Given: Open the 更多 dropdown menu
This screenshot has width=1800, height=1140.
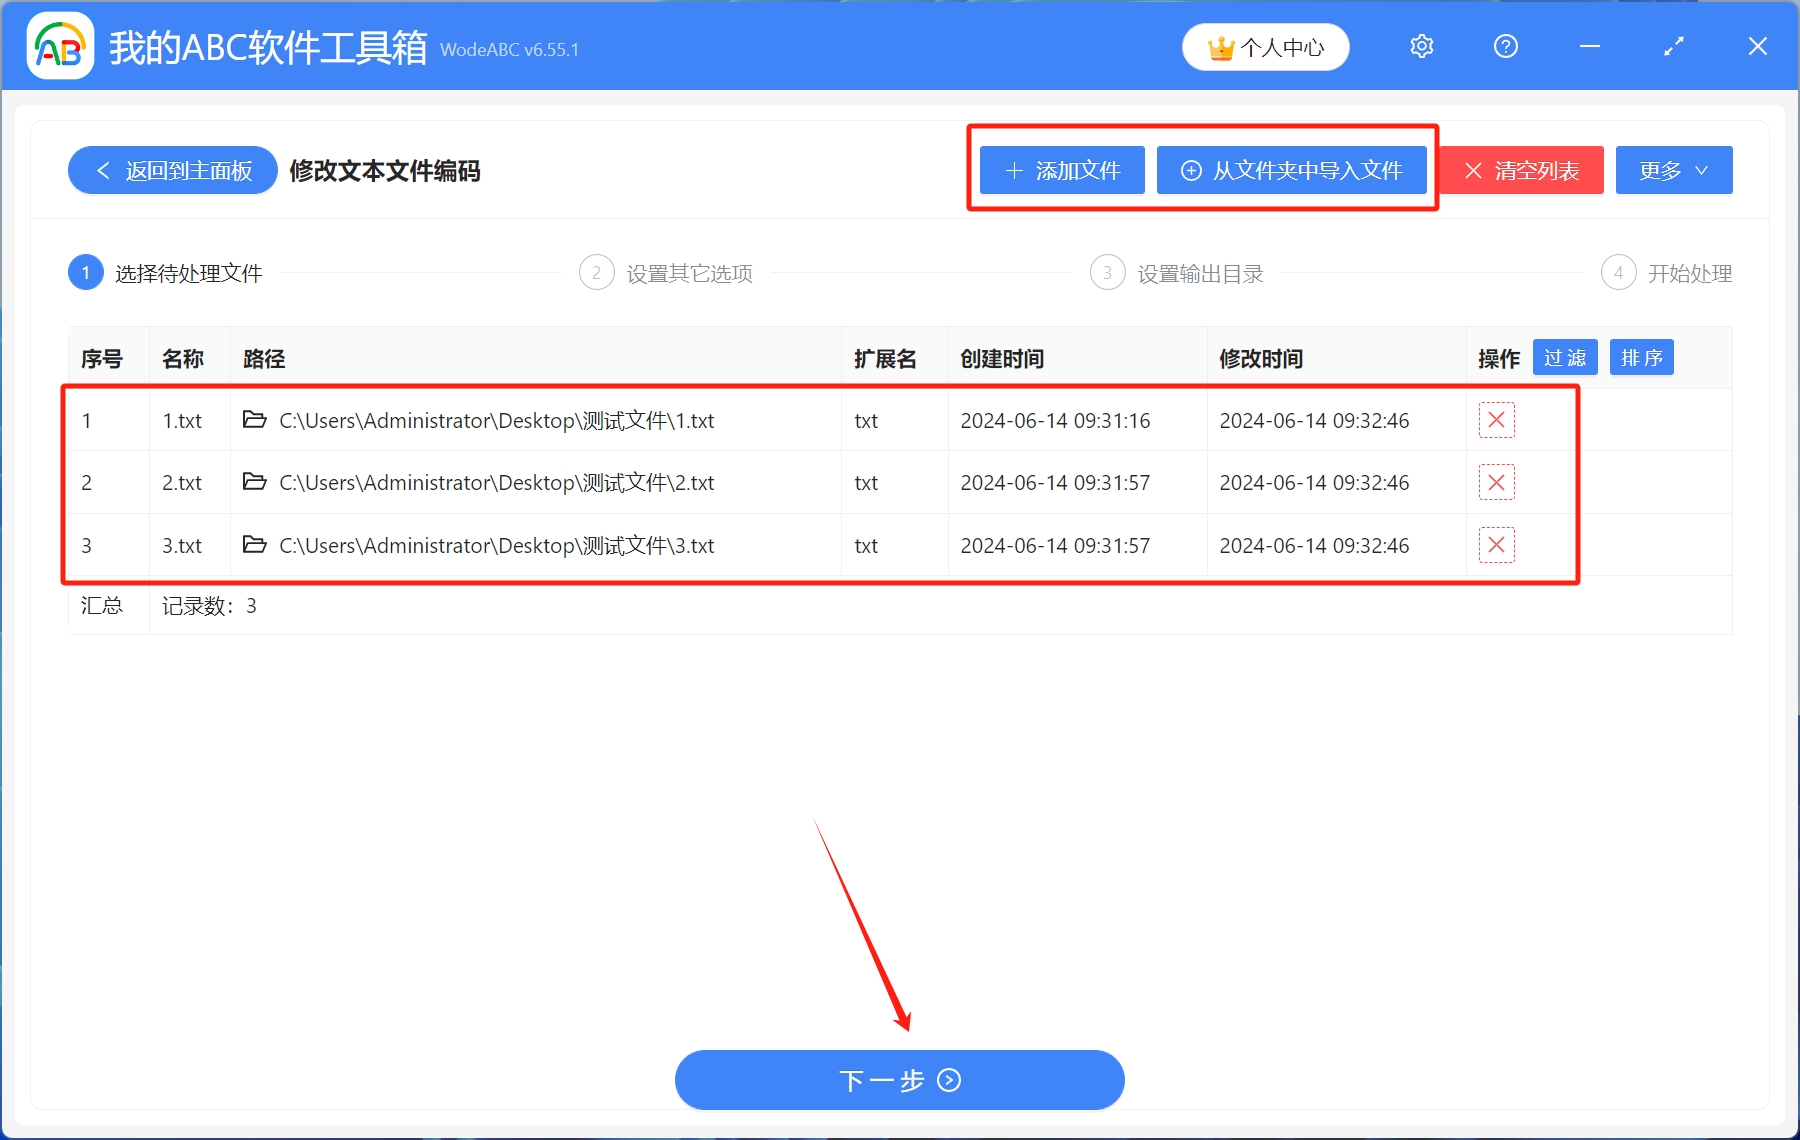Looking at the screenshot, I should (x=1673, y=170).
